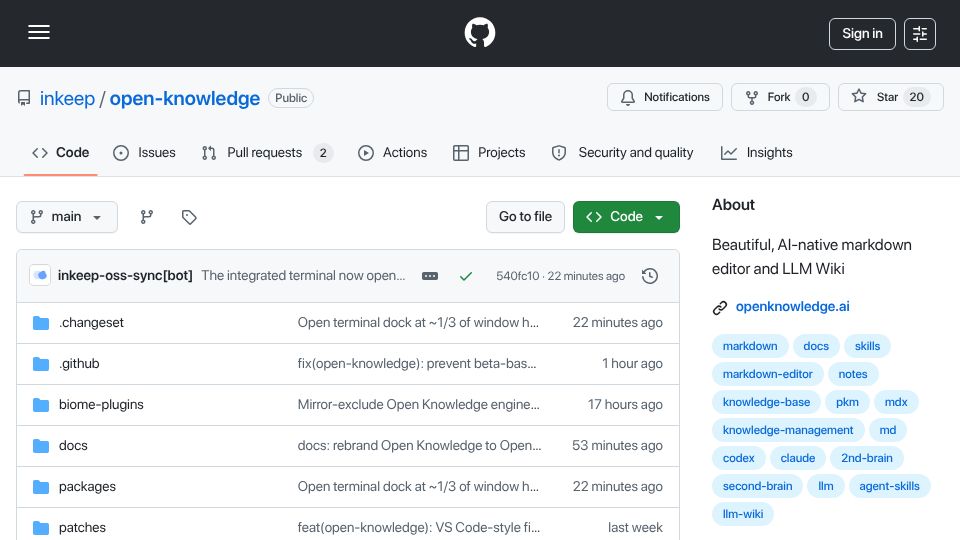Viewport: 960px width, 540px height.
Task: Click the .changeset folder icon
Action: [41, 323]
